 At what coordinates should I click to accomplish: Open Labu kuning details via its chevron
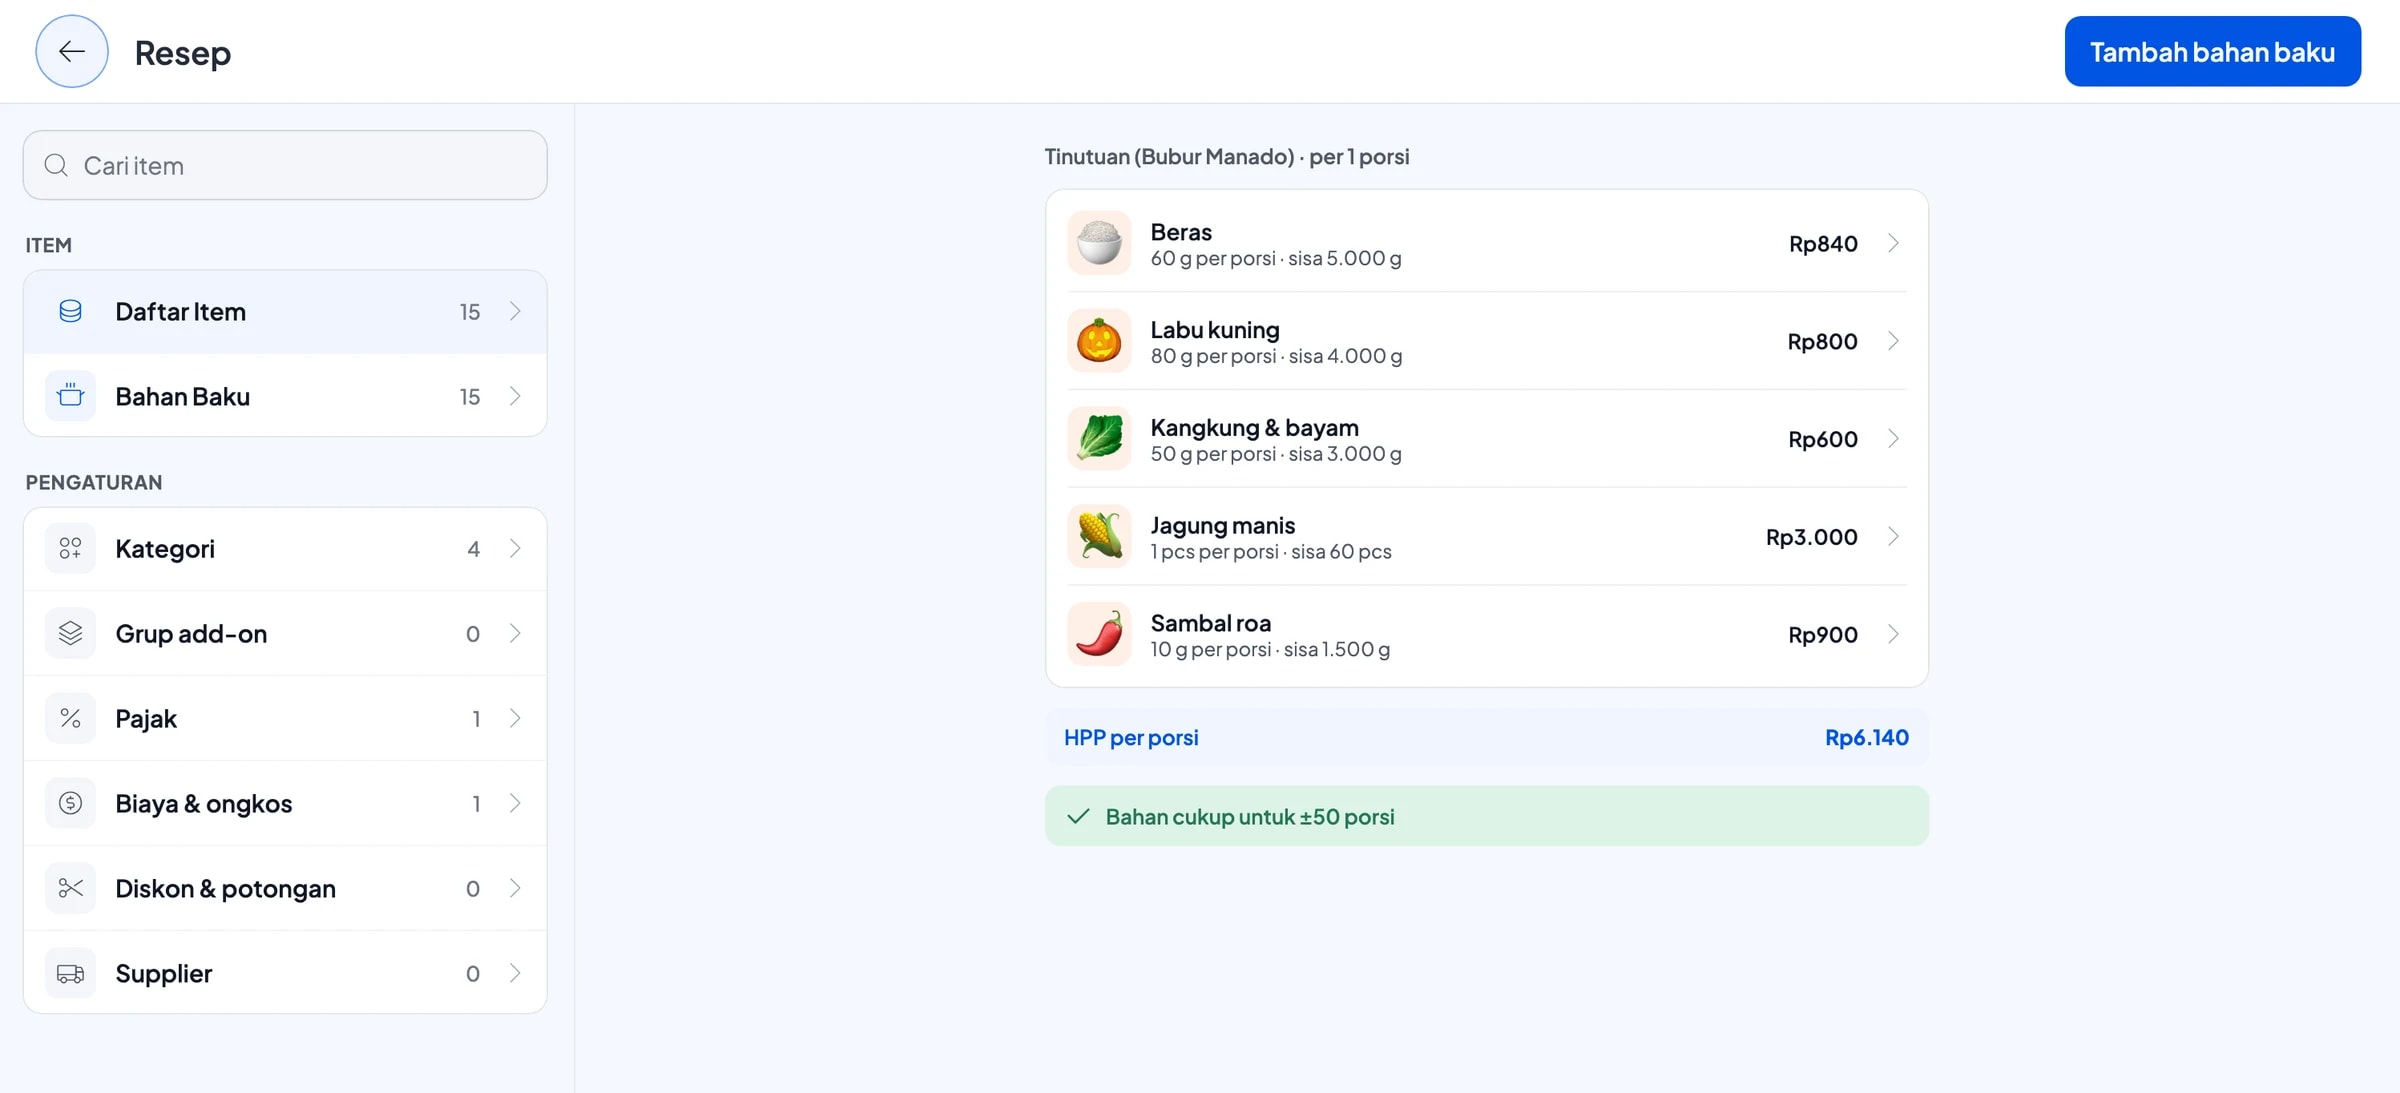(x=1893, y=341)
